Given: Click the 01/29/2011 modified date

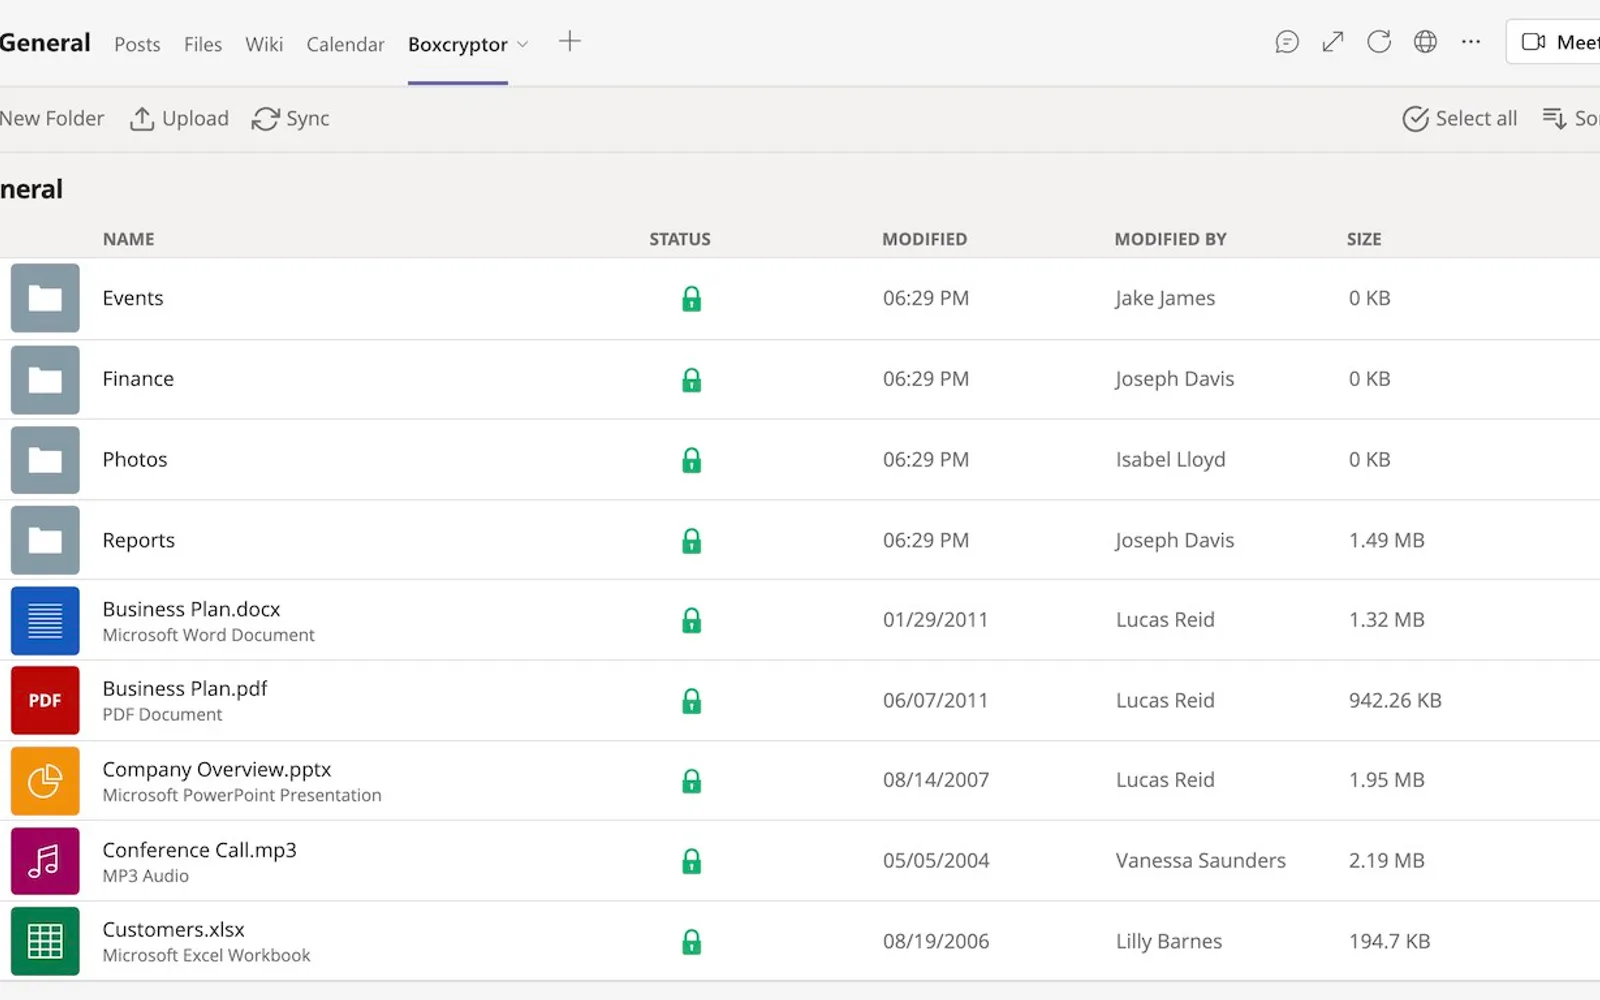Looking at the screenshot, I should coord(935,620).
